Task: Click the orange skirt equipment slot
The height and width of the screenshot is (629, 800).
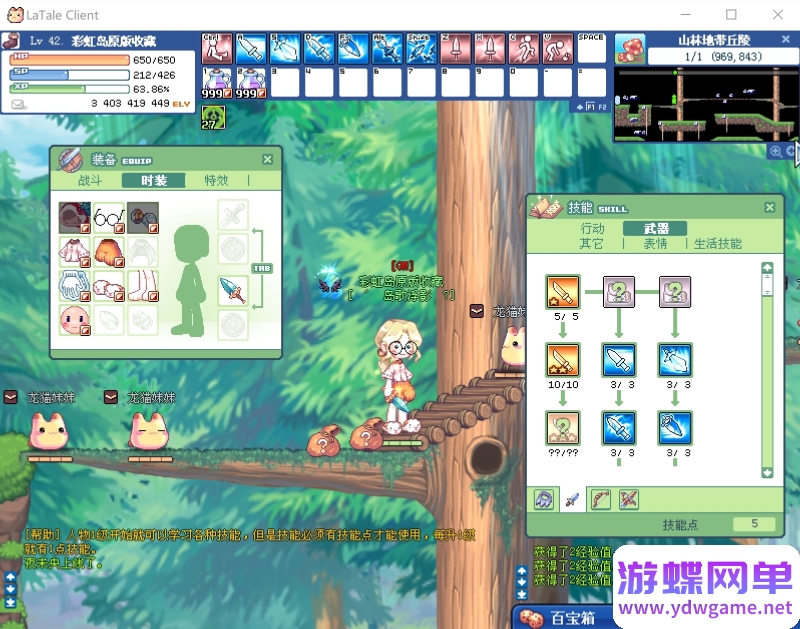Action: [x=108, y=250]
